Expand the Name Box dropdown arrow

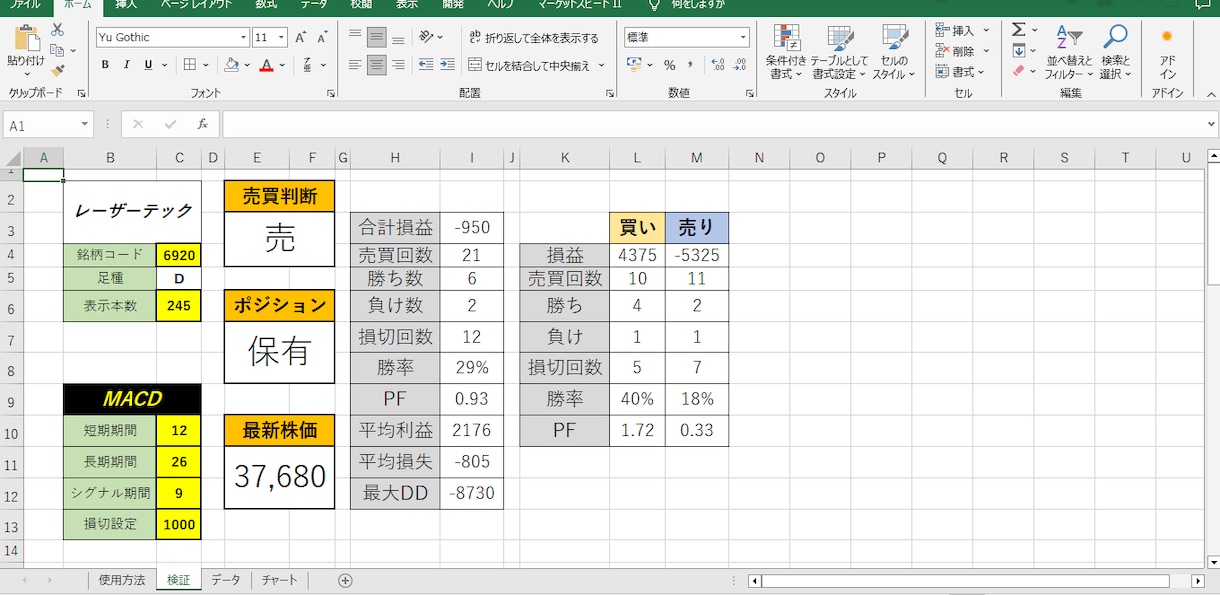pyautogui.click(x=84, y=125)
